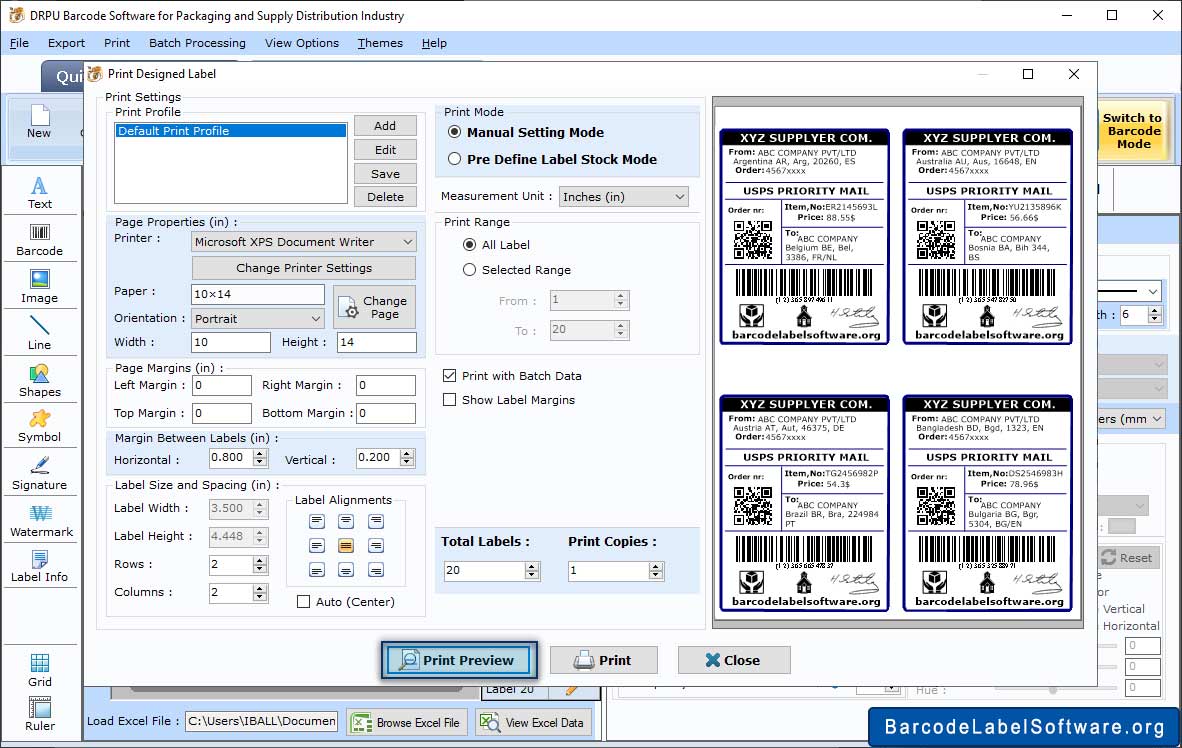
Task: Open the Orientation dropdown
Action: [258, 319]
